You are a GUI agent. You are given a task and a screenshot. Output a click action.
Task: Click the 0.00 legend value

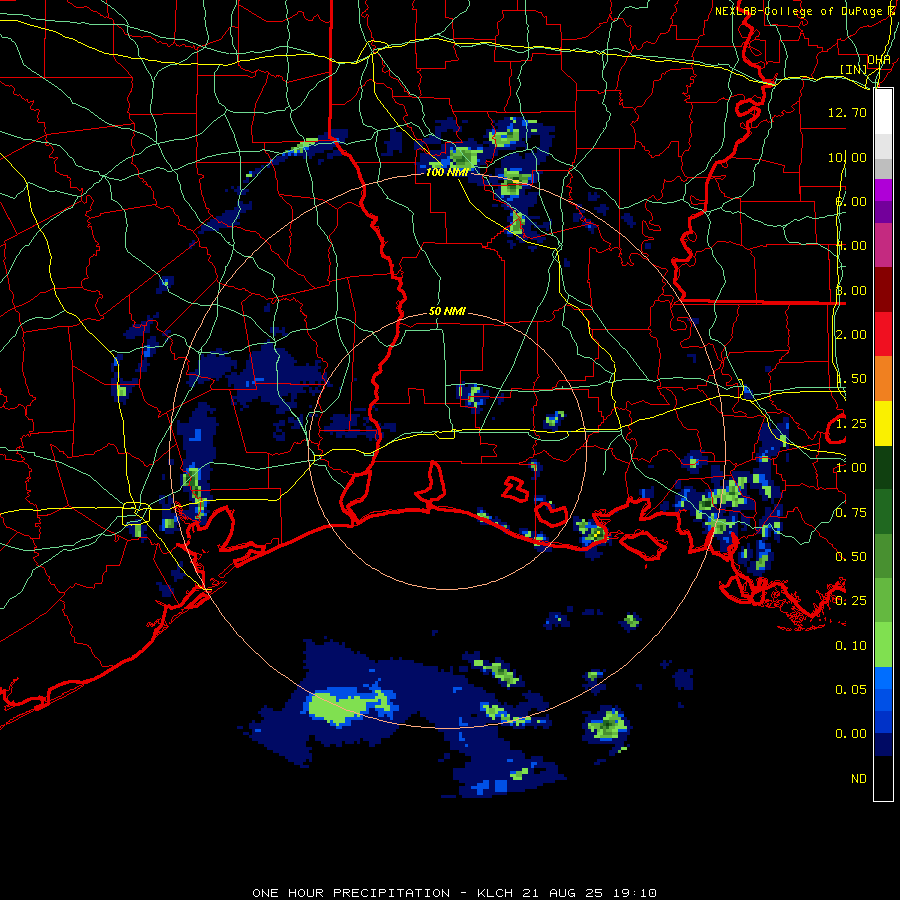(x=851, y=734)
